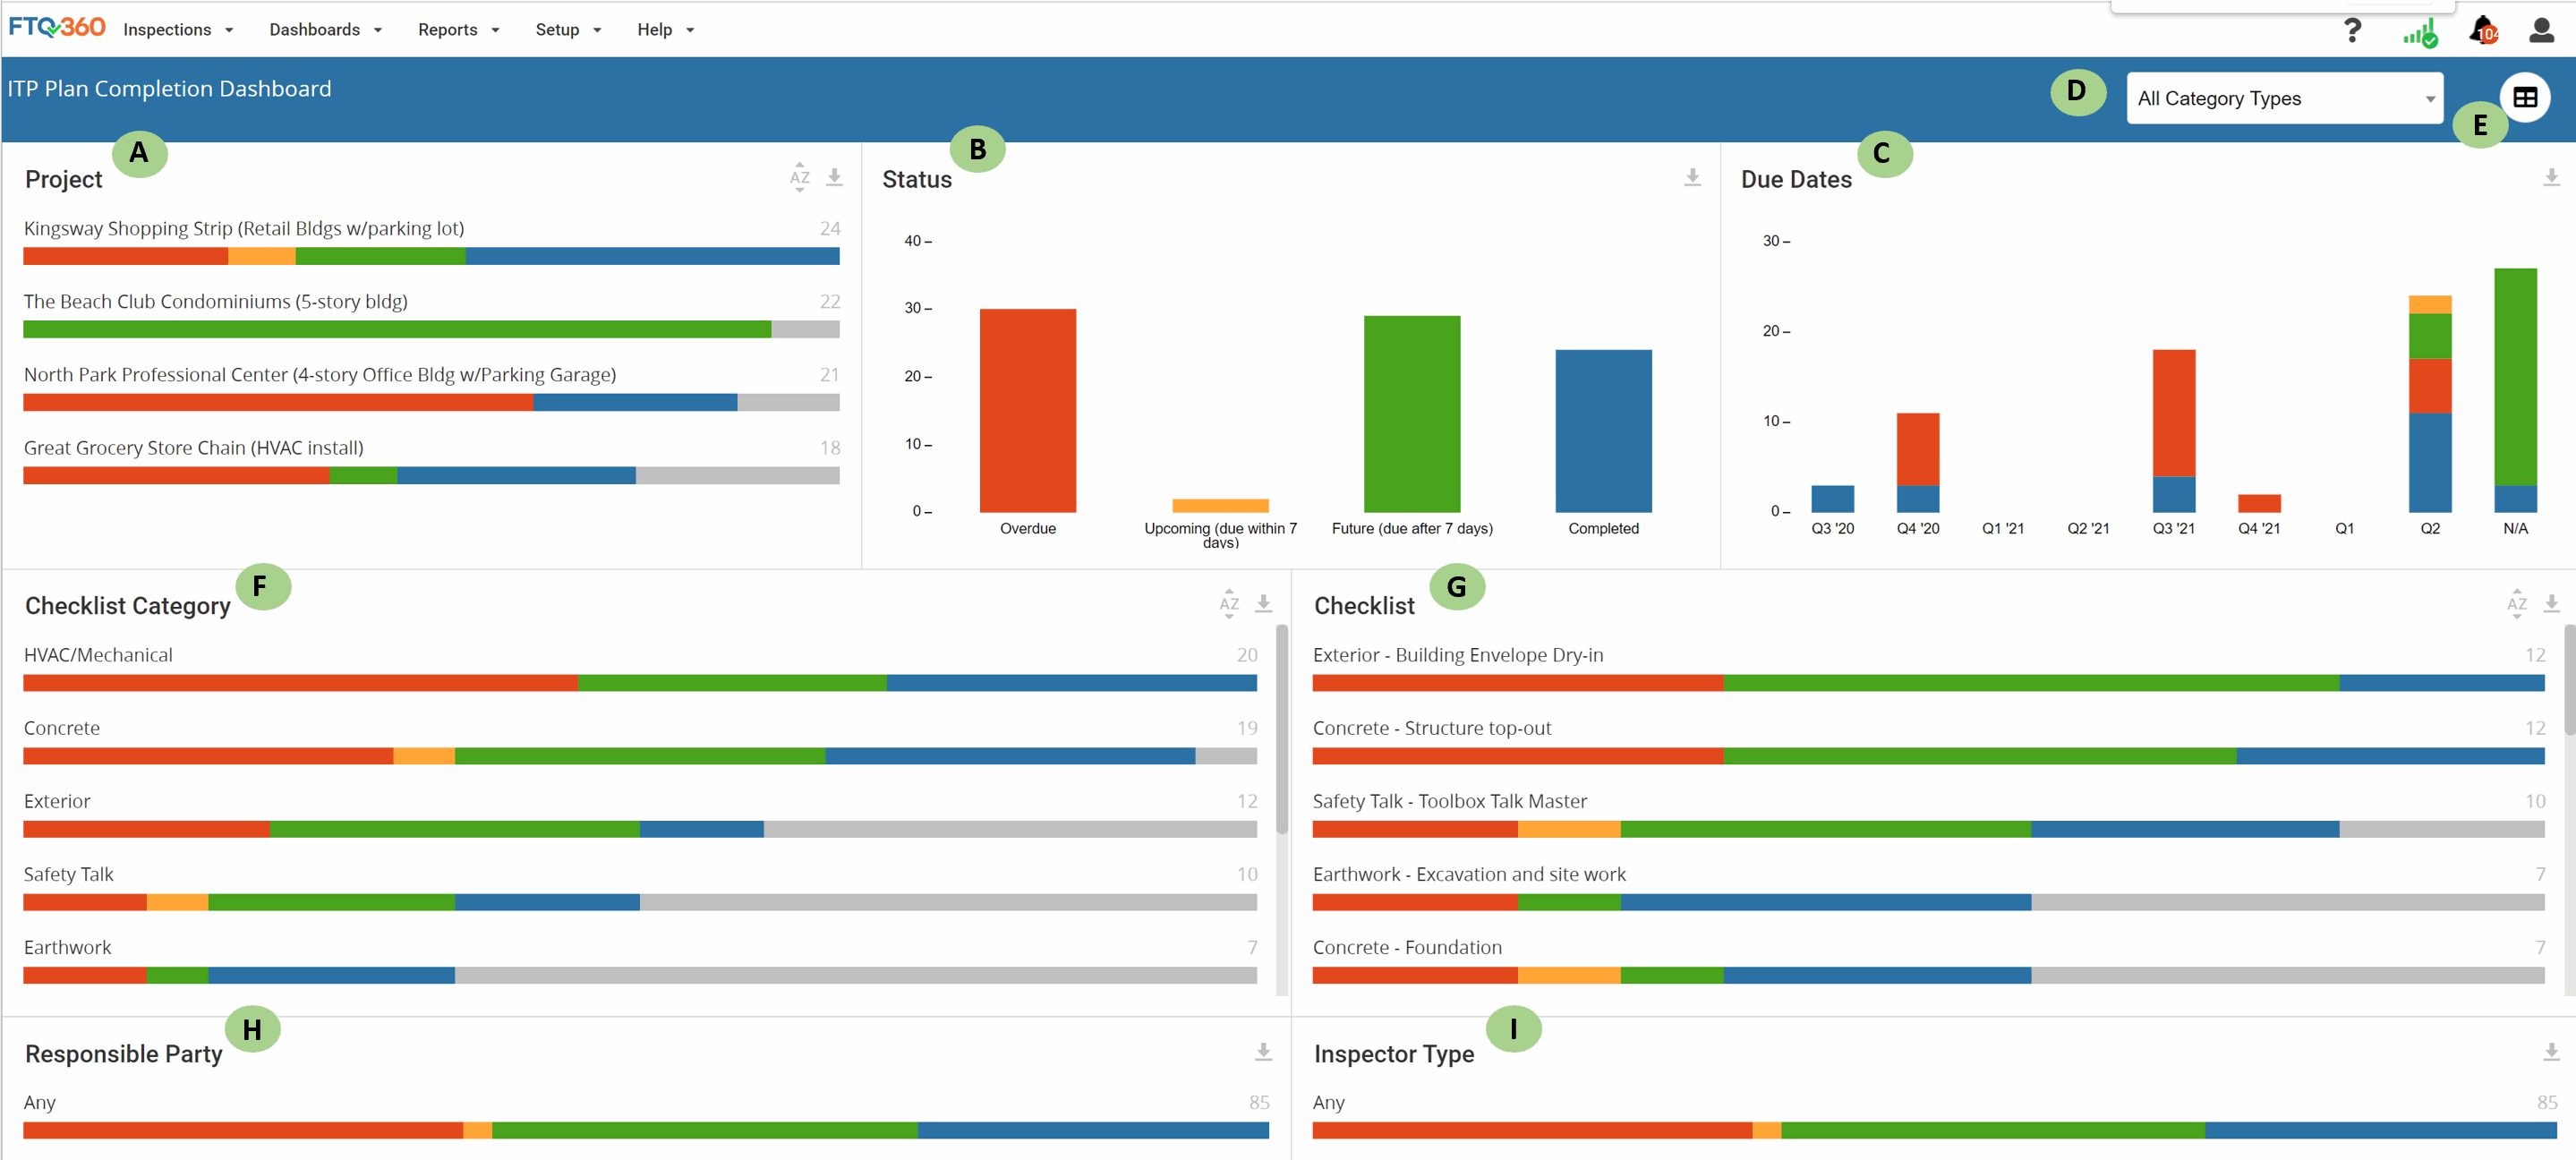Open the user profile icon
The height and width of the screenshot is (1160, 2576).
(2541, 30)
